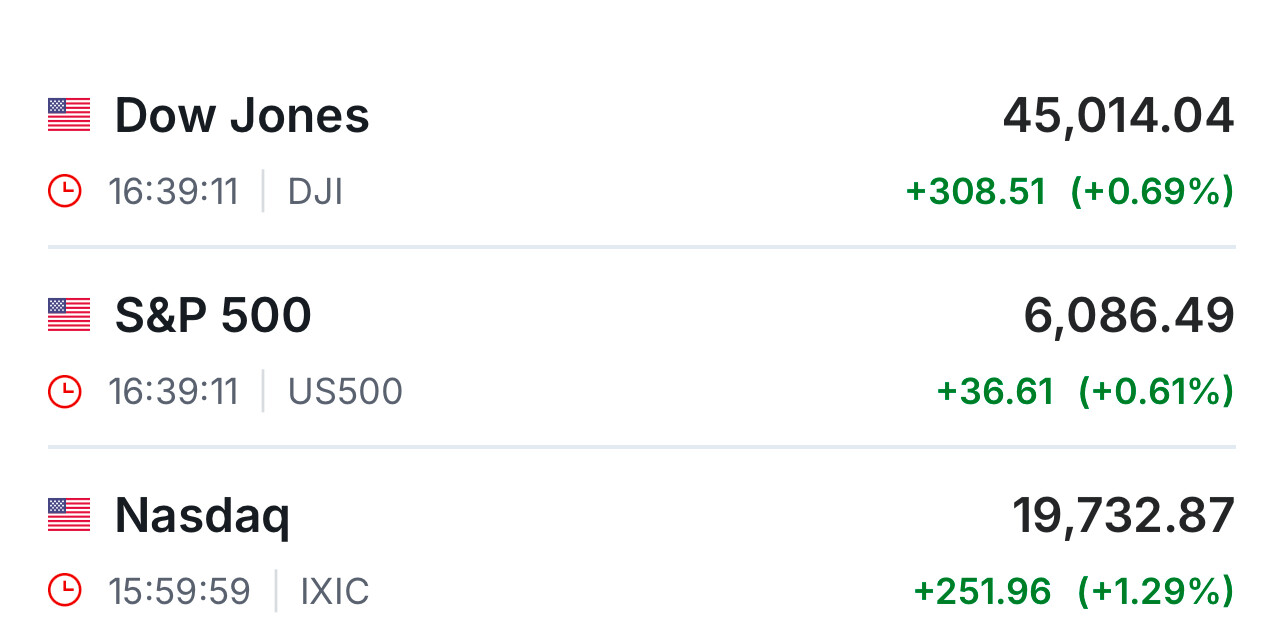Click the 15:59:59 timestamp for Nasdaq
Image resolution: width=1284 pixels, height=639 pixels.
point(179,591)
